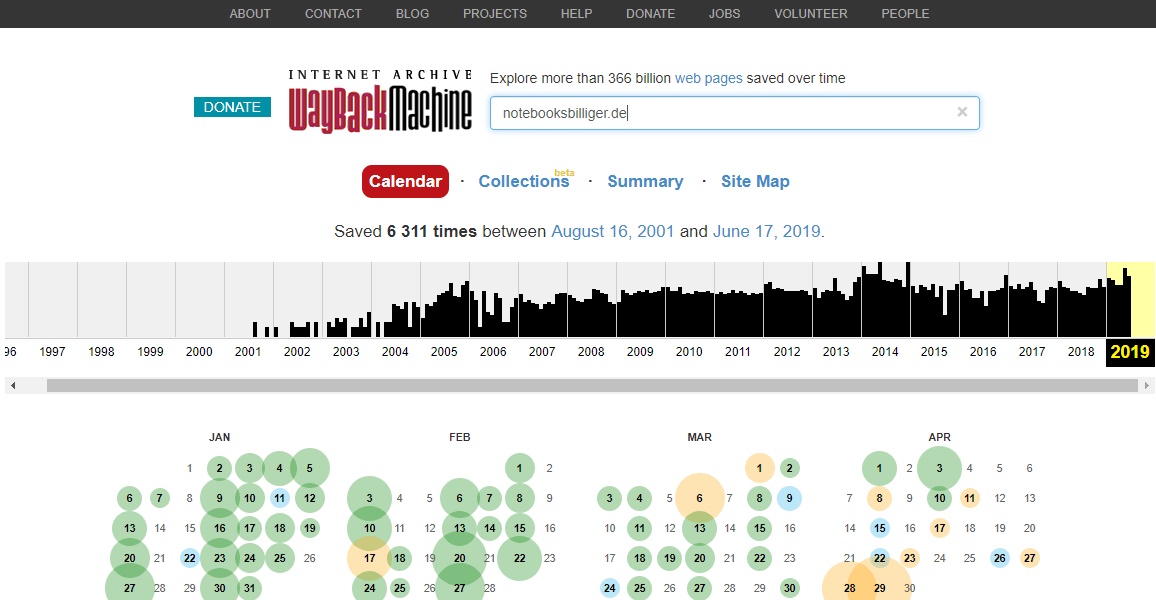The image size is (1156, 600).
Task: Open the April 28 orange snapshot bubble
Action: 849,588
